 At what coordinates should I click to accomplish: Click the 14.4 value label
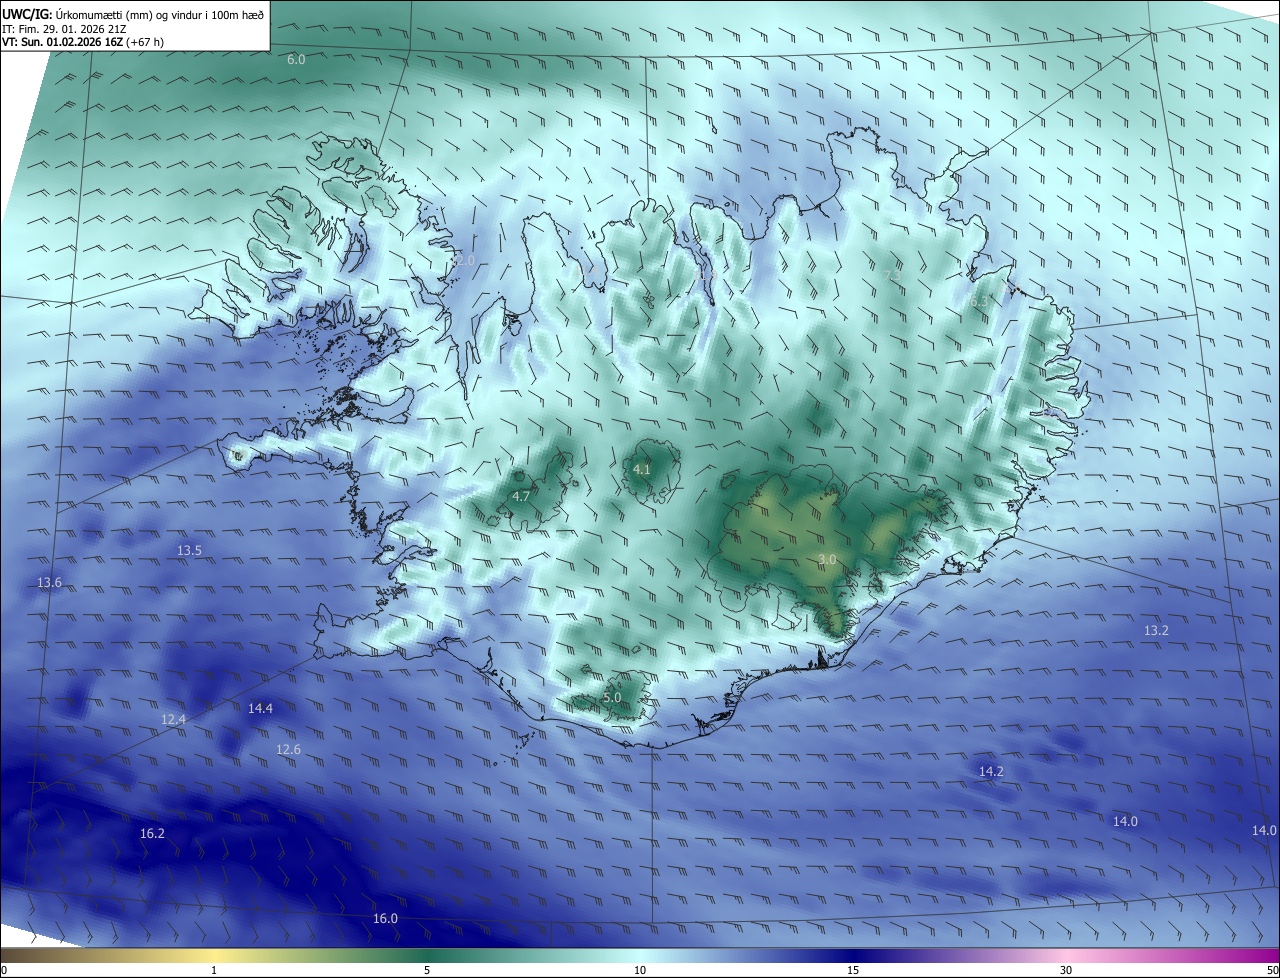coord(260,709)
